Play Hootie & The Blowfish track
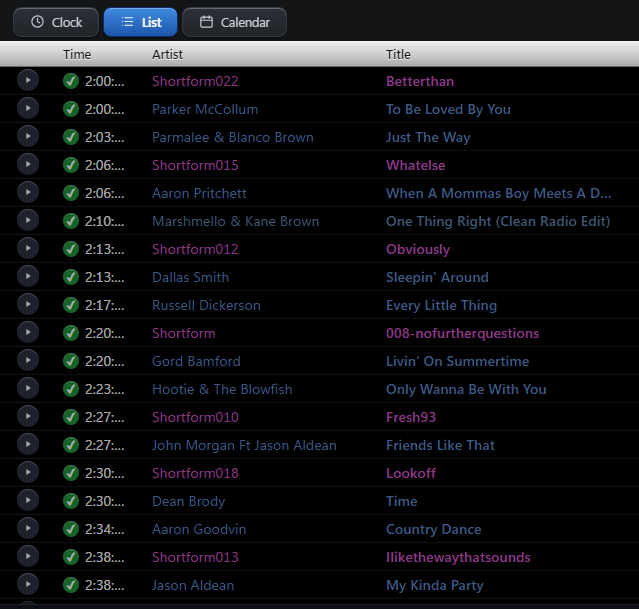This screenshot has height=609, width=639. [x=28, y=388]
